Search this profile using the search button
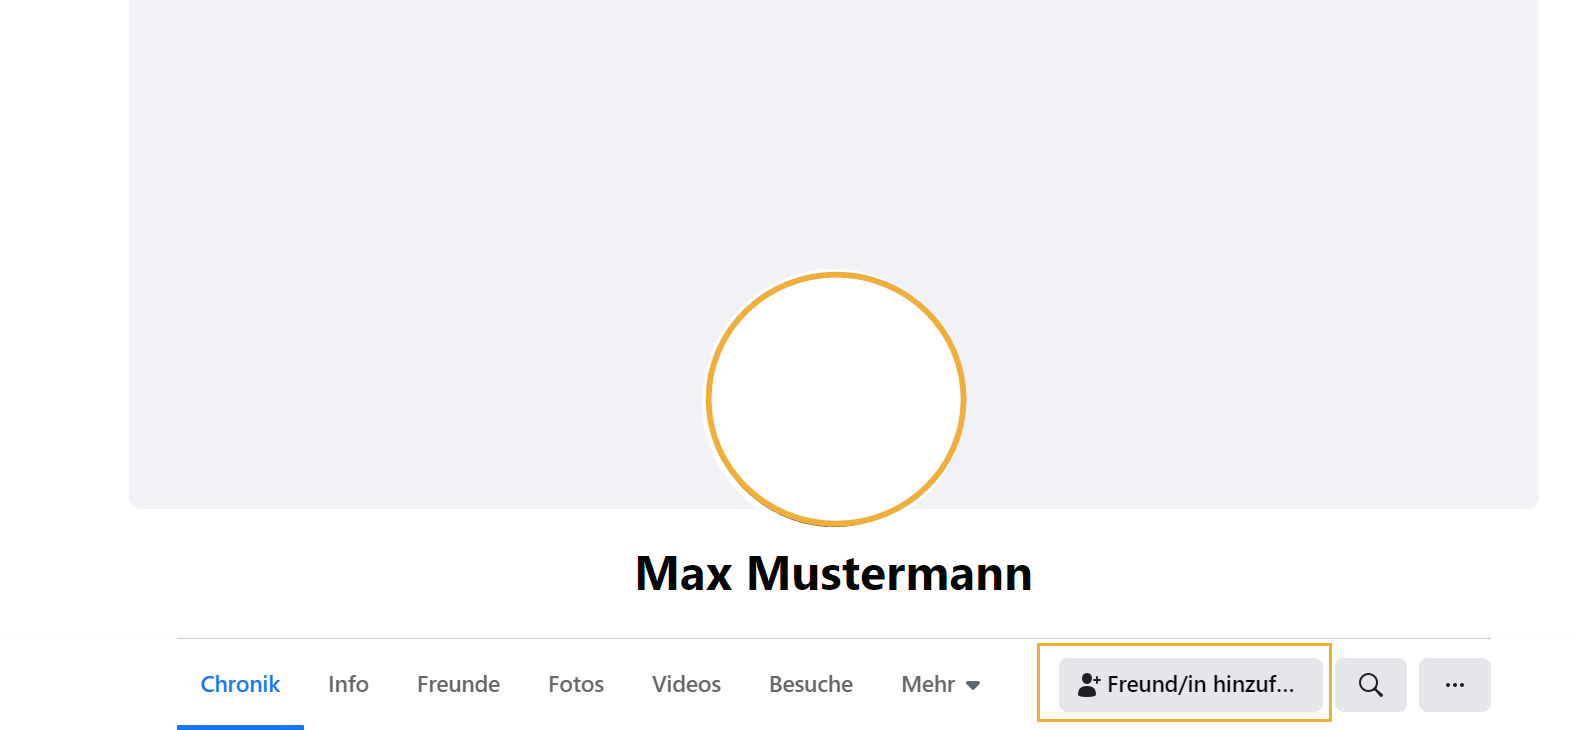Screen dimensions: 1578x730 (1370, 685)
